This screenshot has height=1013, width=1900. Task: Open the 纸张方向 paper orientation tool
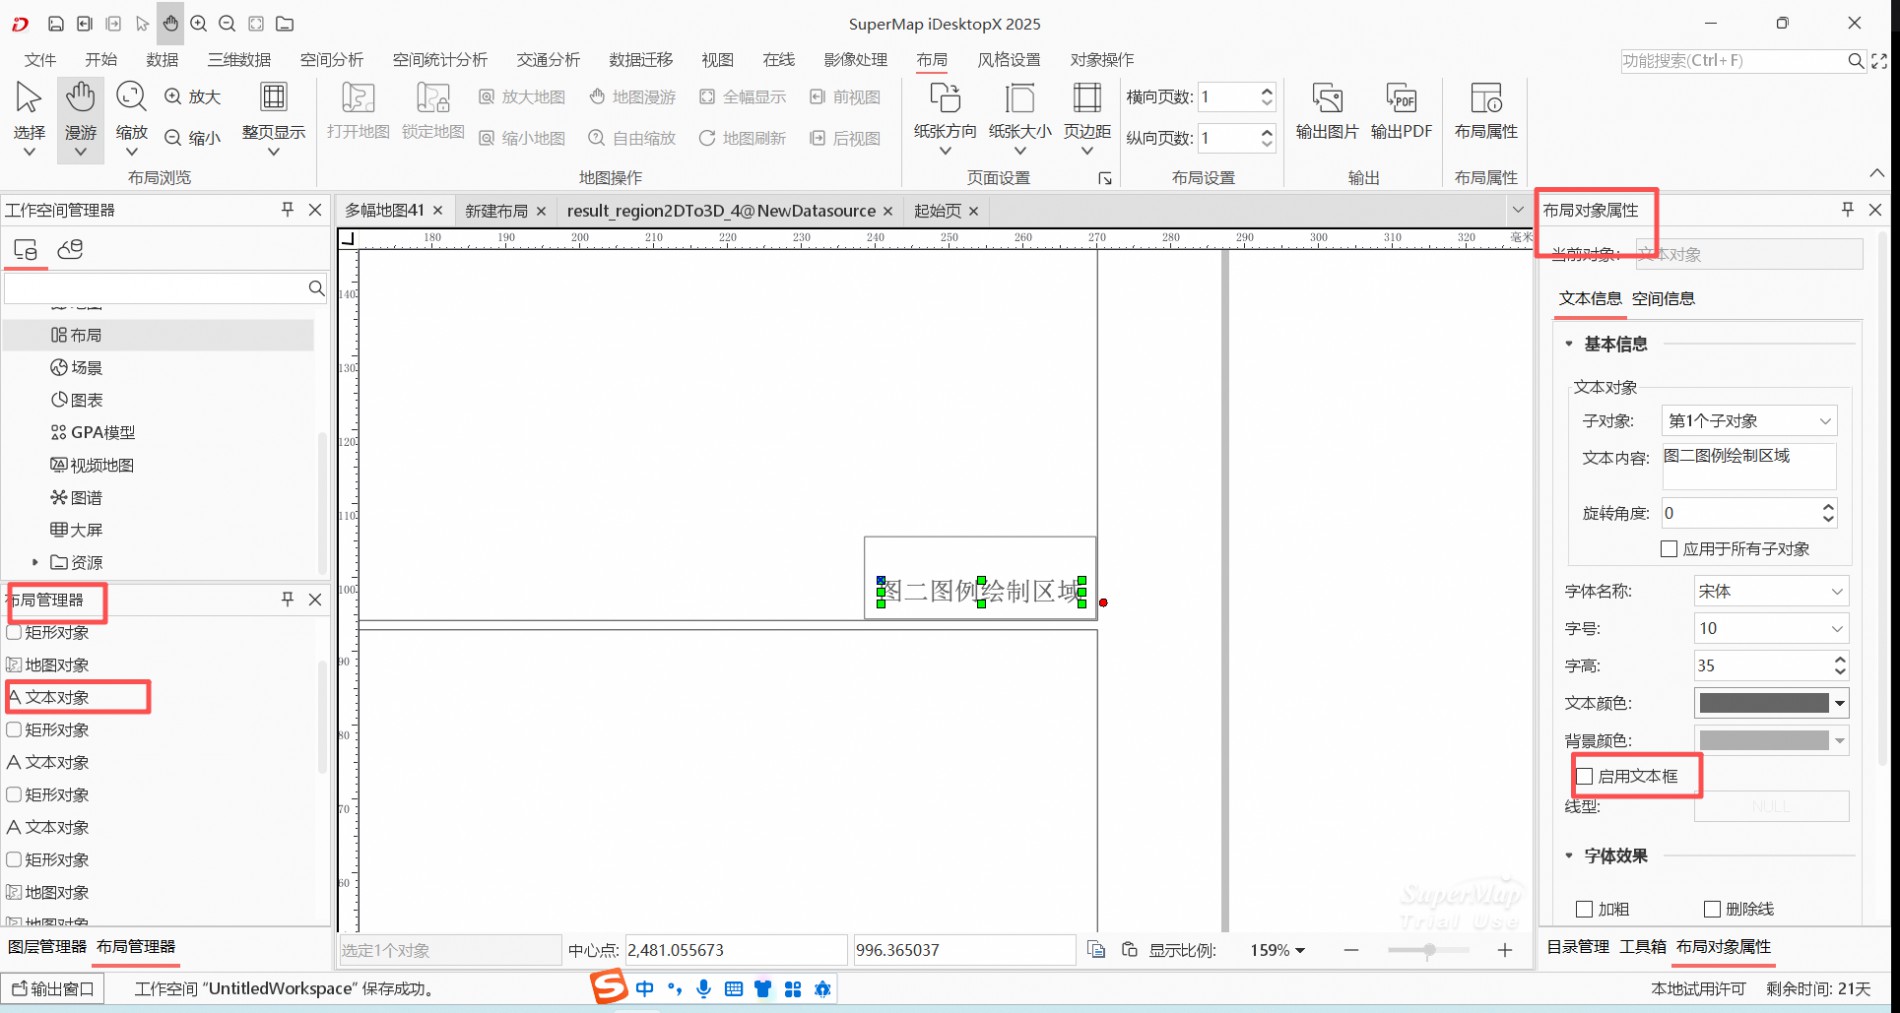(x=944, y=112)
